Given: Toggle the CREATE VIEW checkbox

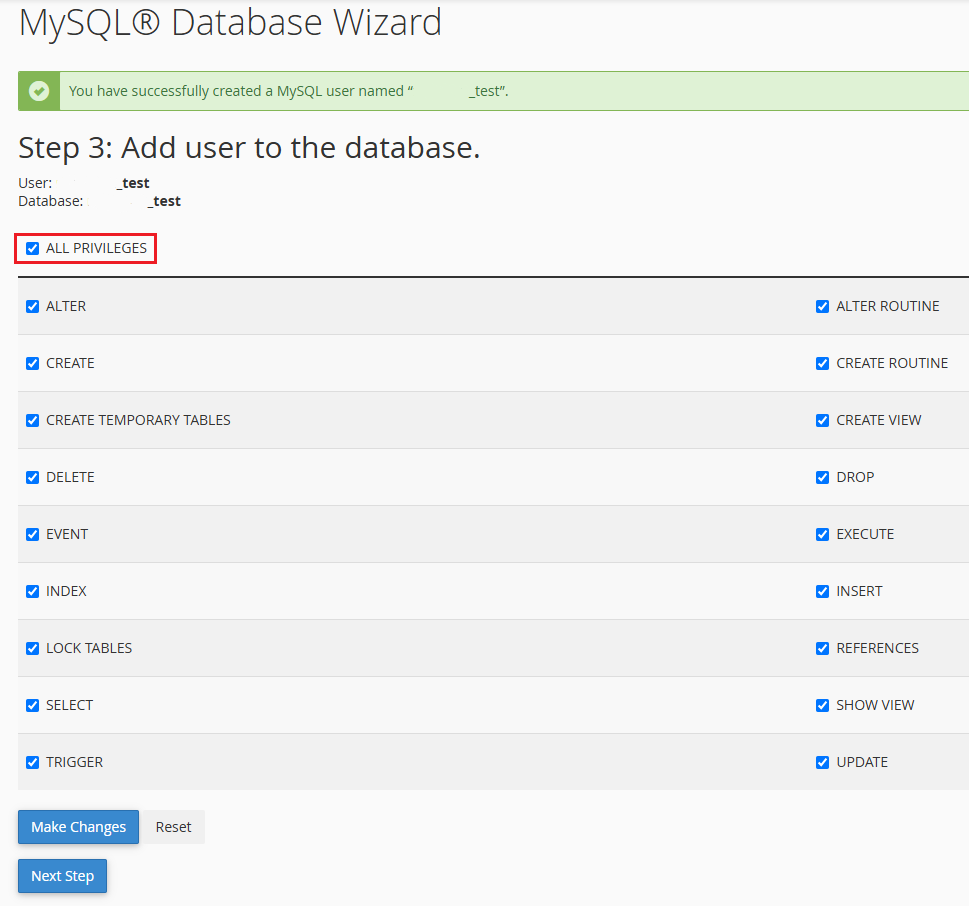Looking at the screenshot, I should 823,420.
